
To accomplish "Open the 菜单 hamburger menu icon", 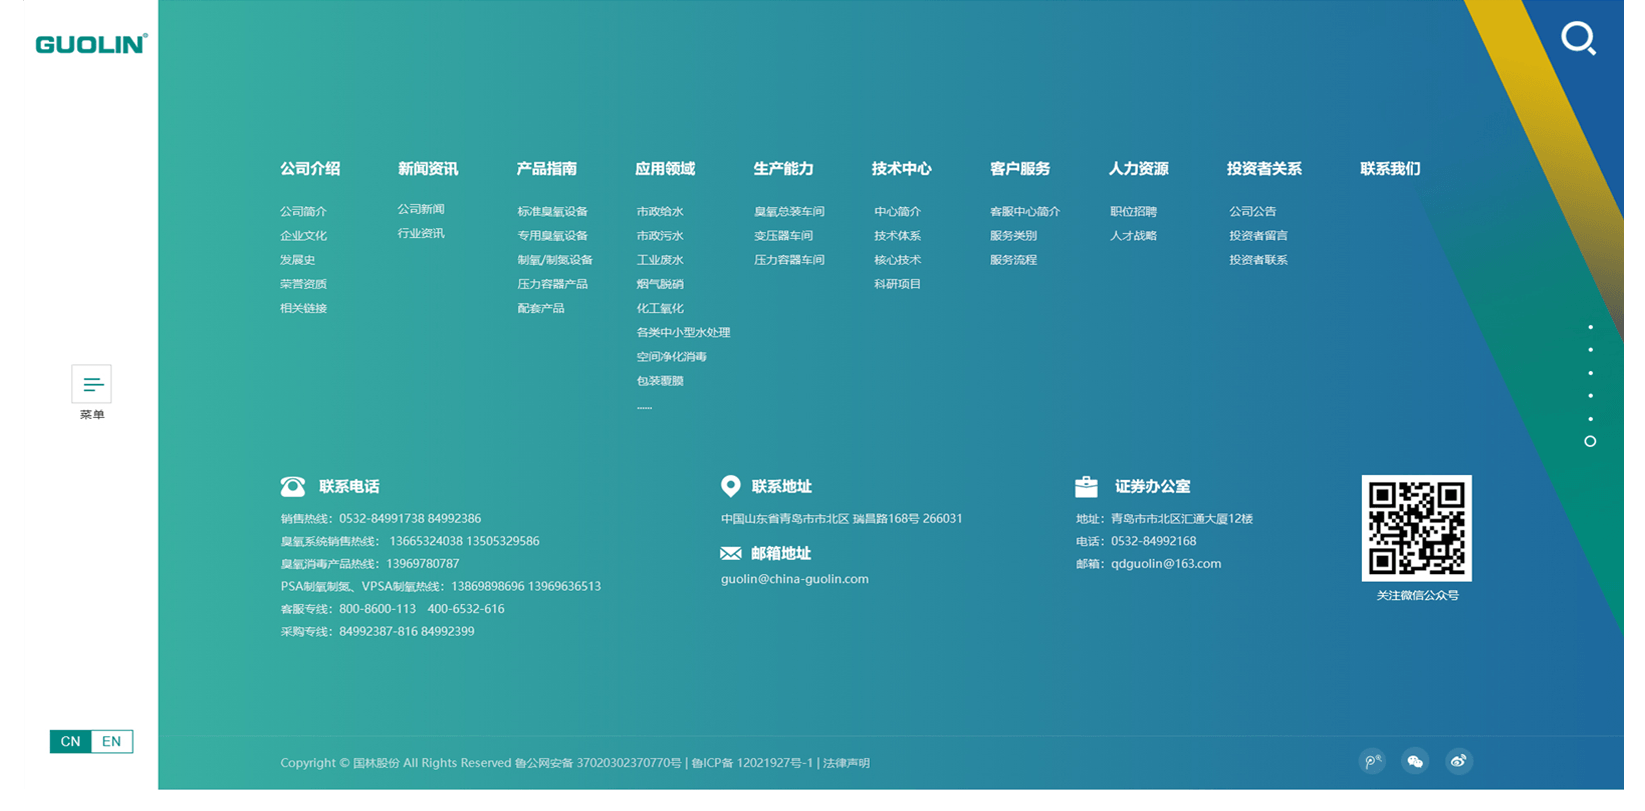I will 92,384.
